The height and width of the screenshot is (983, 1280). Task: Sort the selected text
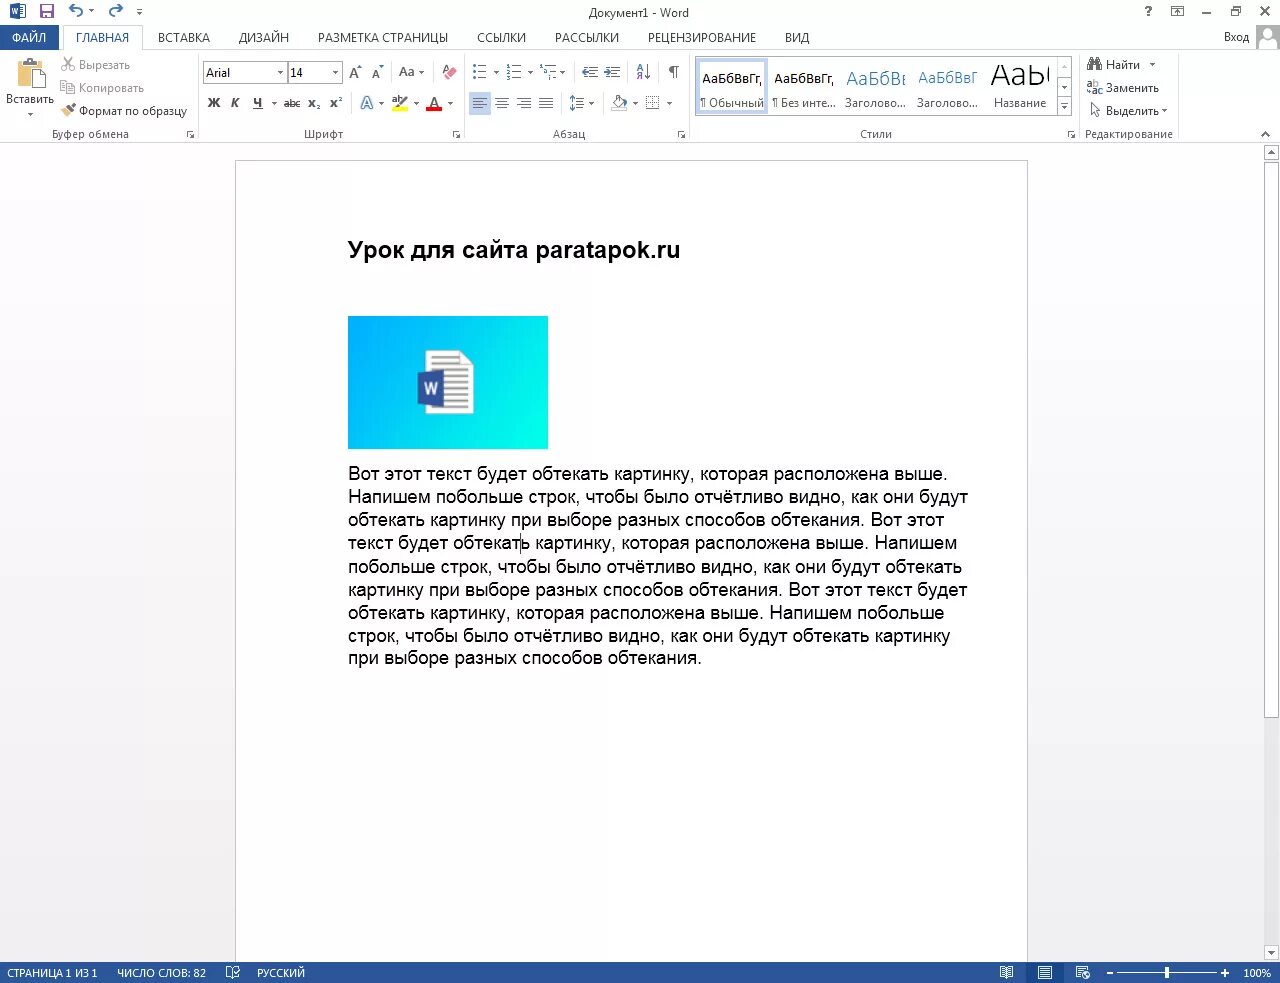pyautogui.click(x=643, y=72)
